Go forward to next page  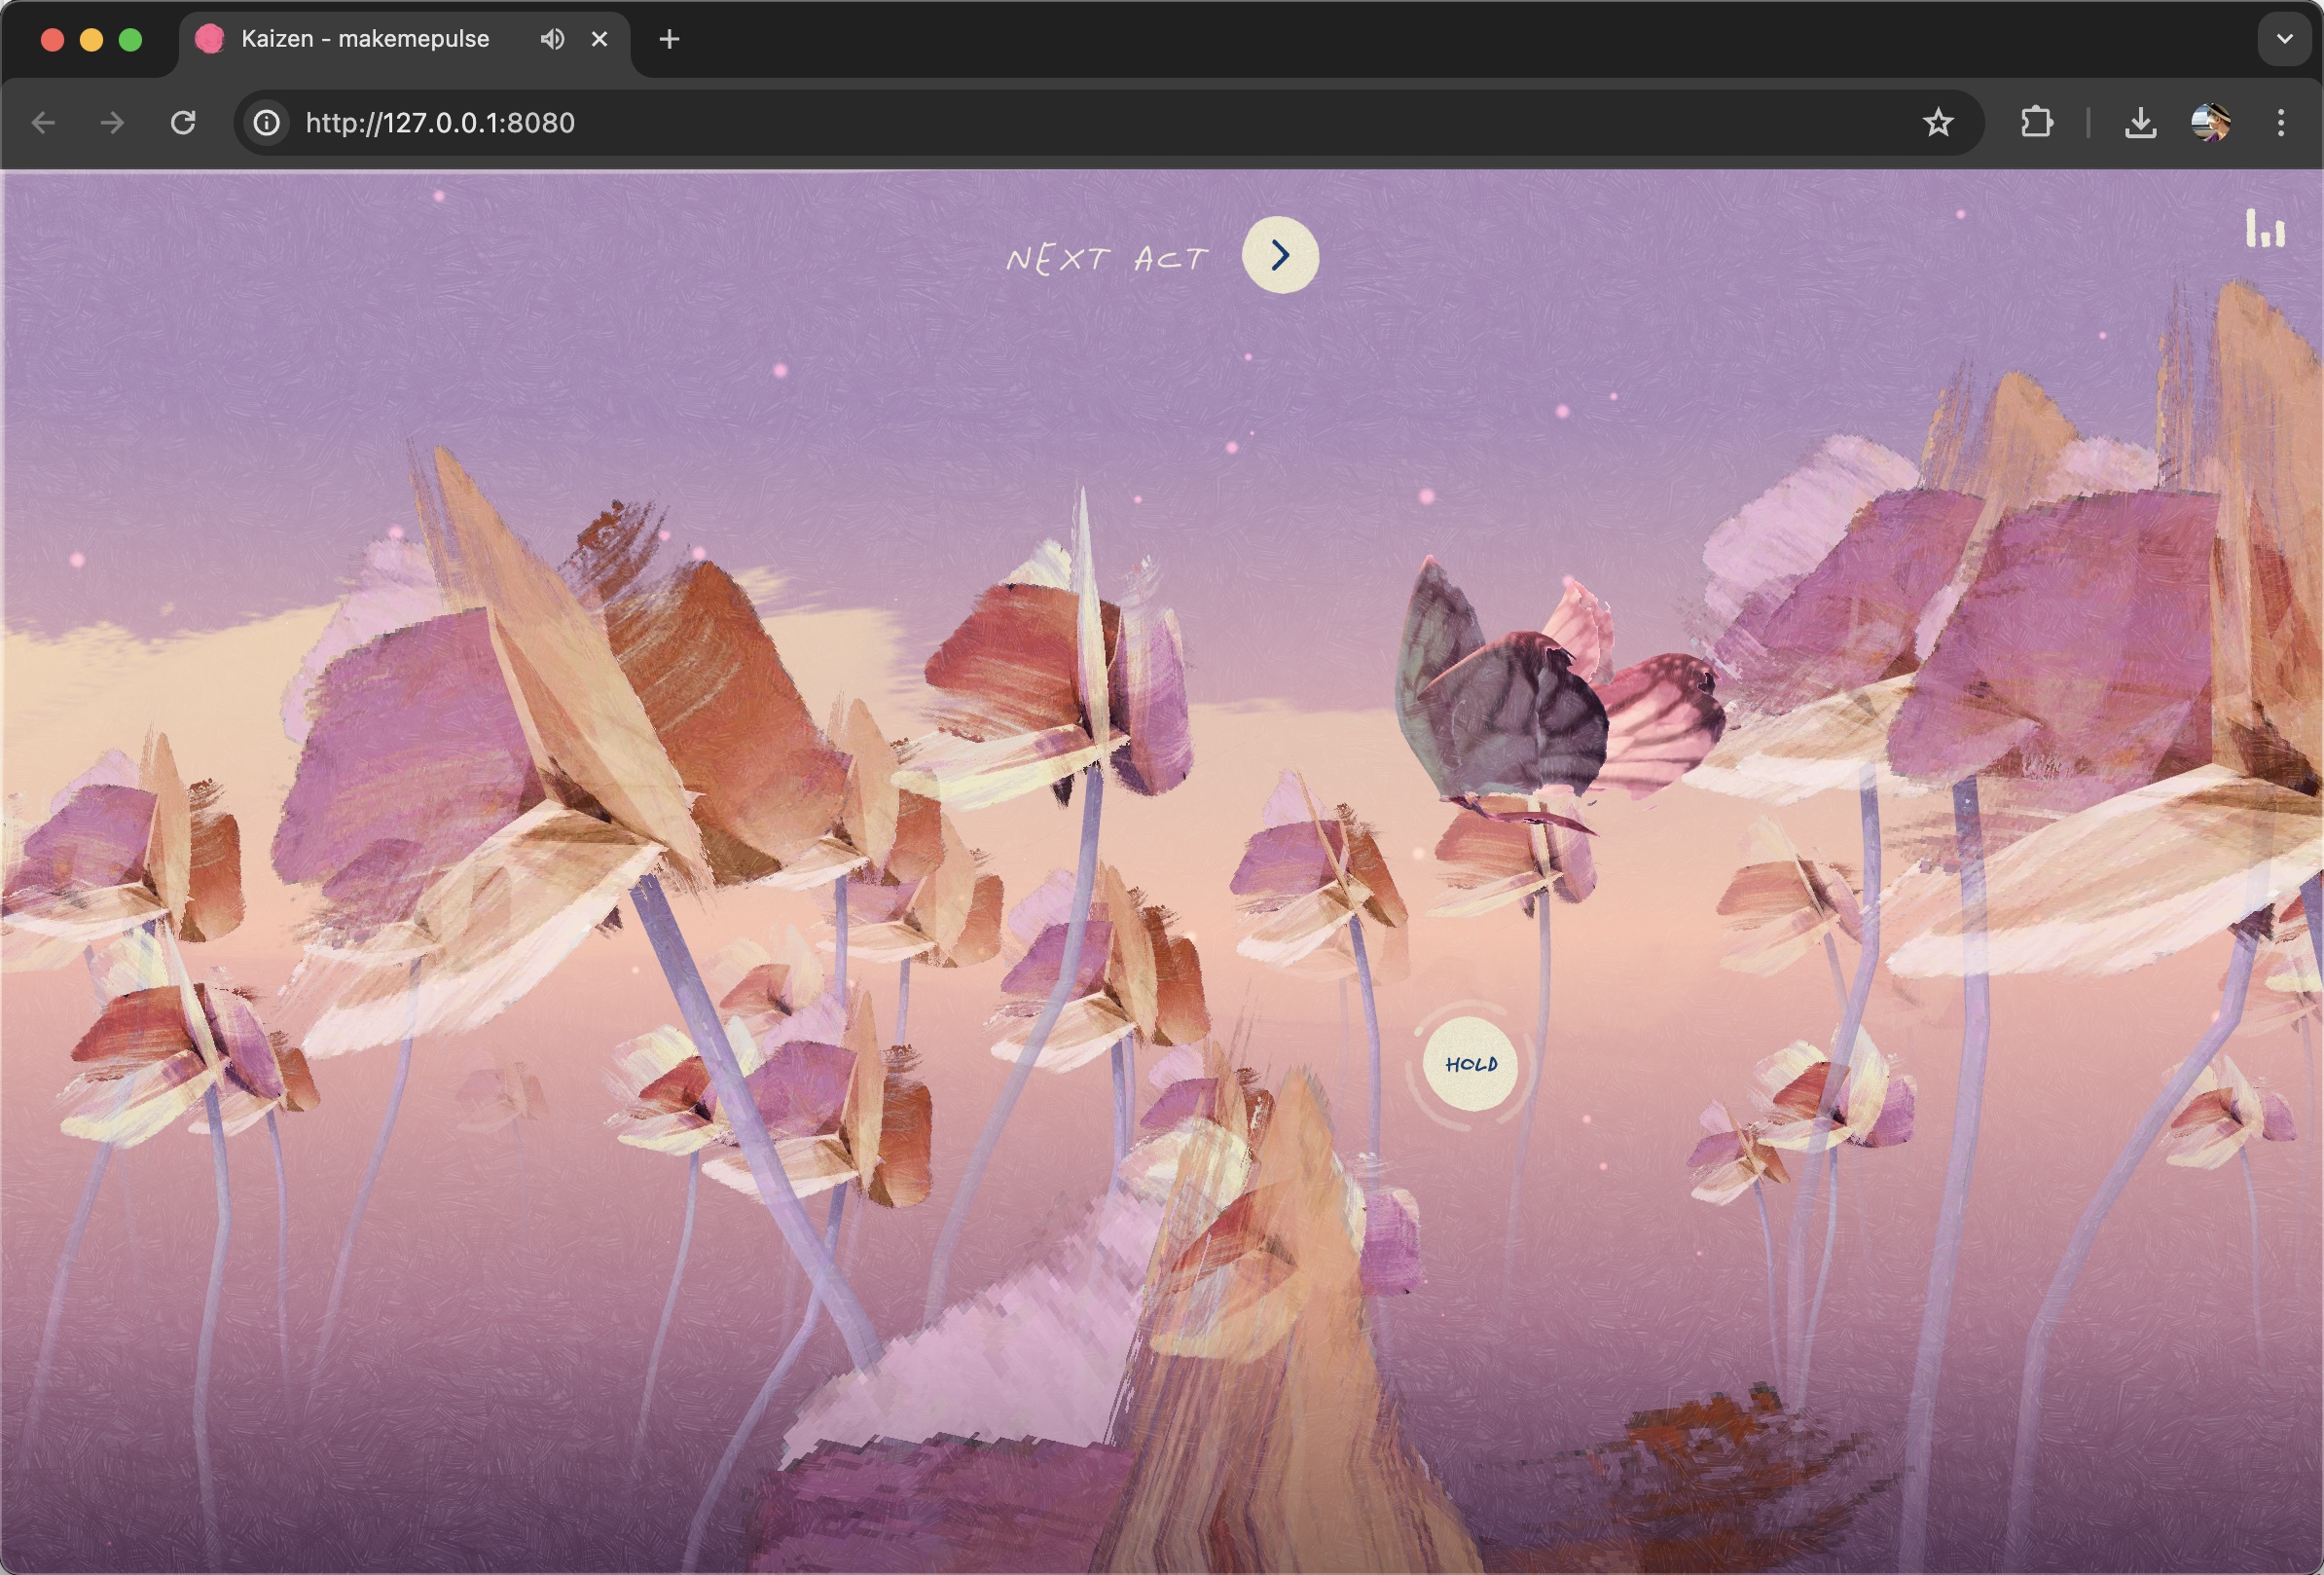pyautogui.click(x=112, y=123)
